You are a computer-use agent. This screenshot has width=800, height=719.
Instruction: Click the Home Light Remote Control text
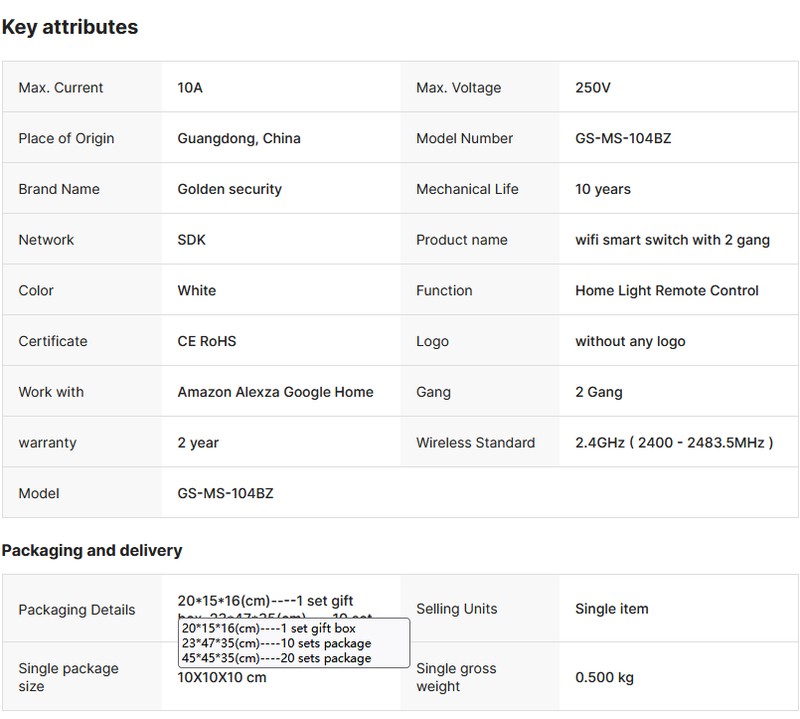pos(667,291)
